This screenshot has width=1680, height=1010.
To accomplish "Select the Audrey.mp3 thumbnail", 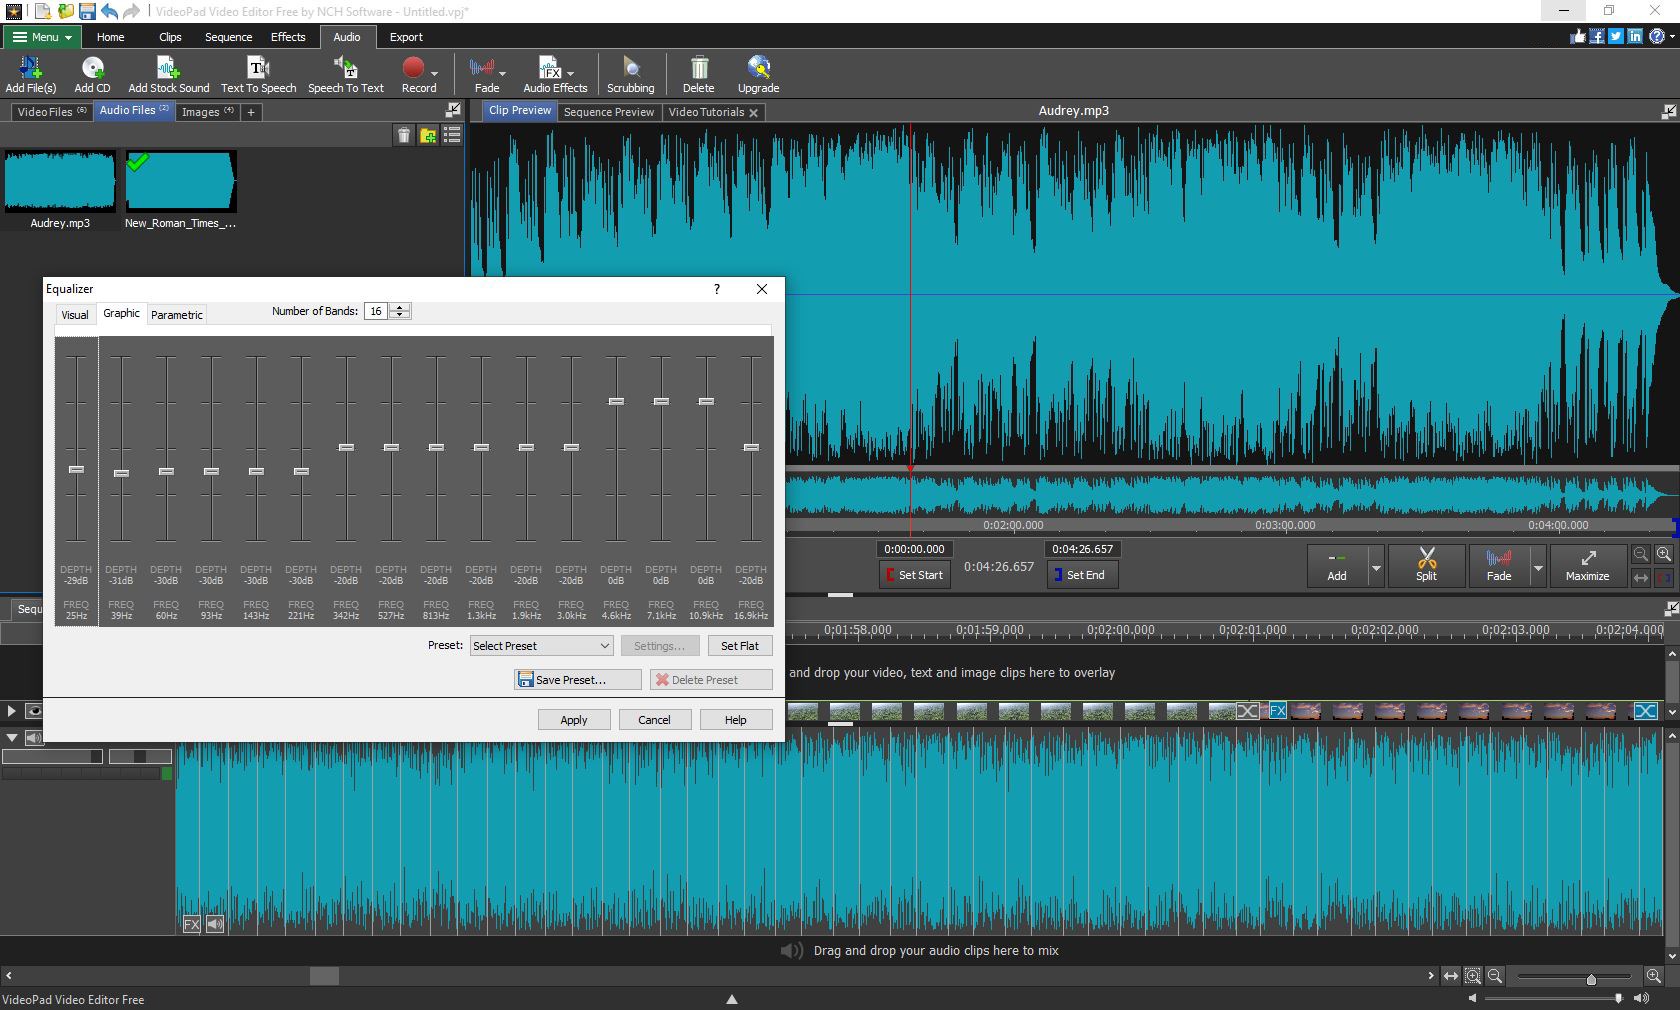I will click(x=59, y=182).
